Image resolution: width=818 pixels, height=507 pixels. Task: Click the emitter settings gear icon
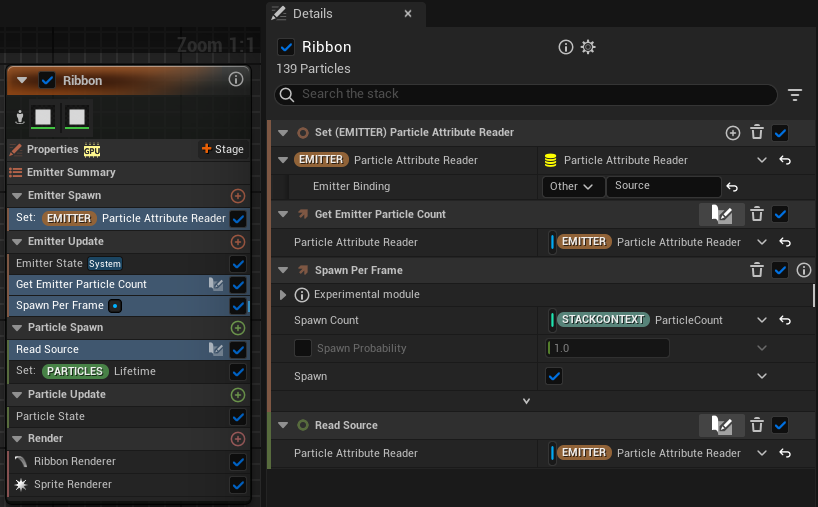588,47
